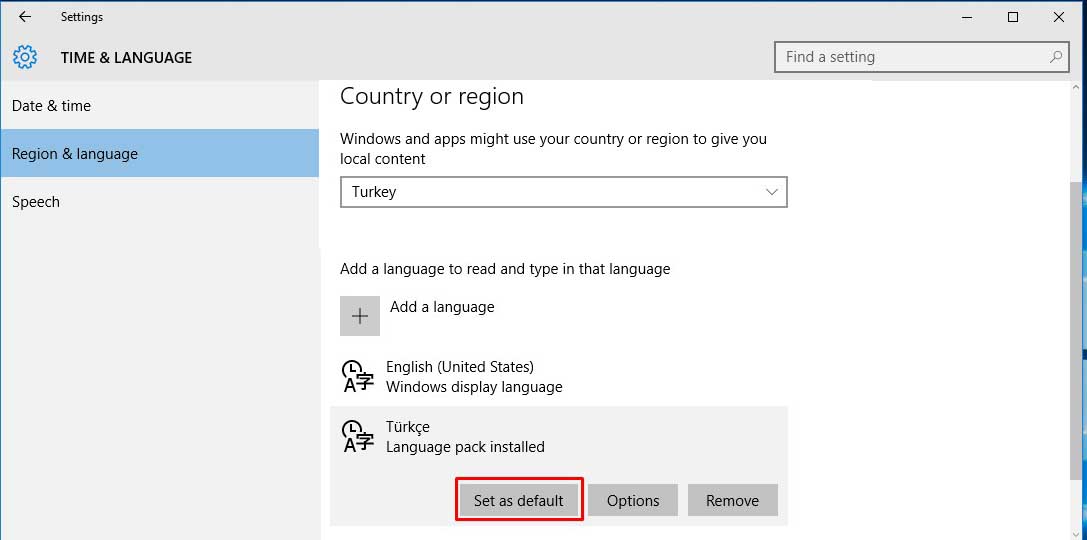Close the Settings window

tap(1059, 17)
